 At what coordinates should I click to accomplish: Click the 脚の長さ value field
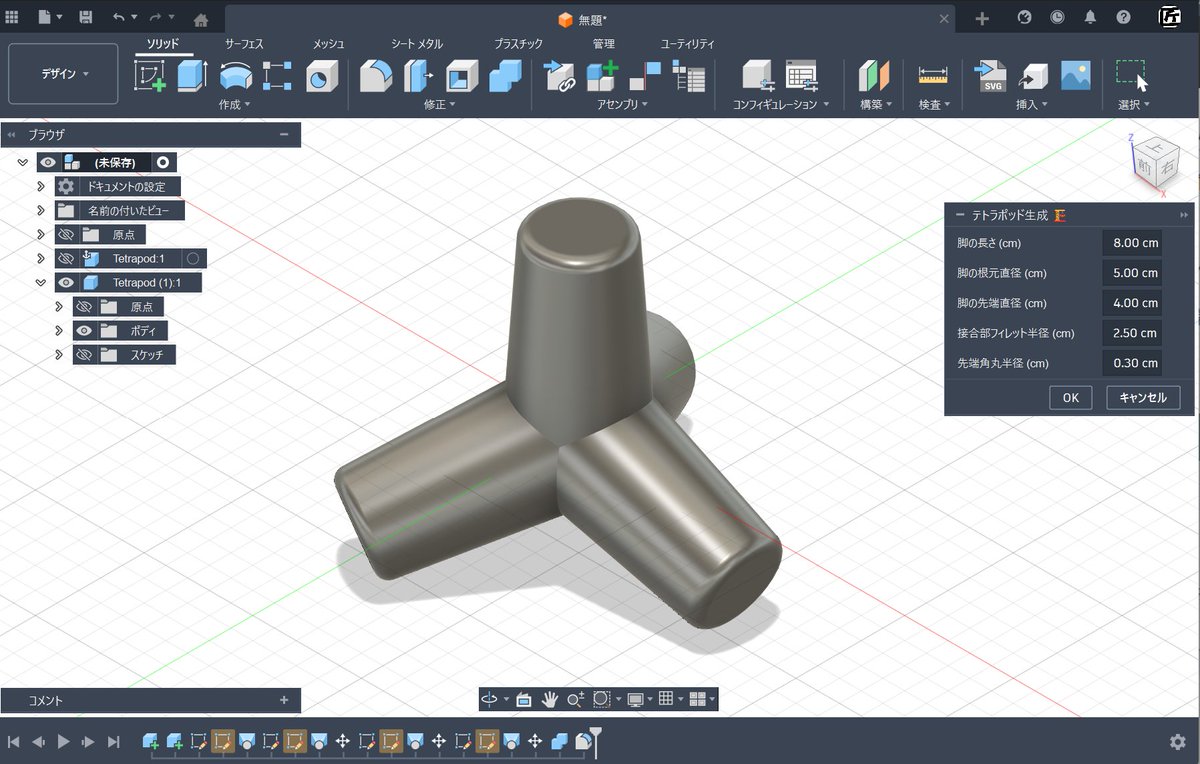click(1132, 243)
